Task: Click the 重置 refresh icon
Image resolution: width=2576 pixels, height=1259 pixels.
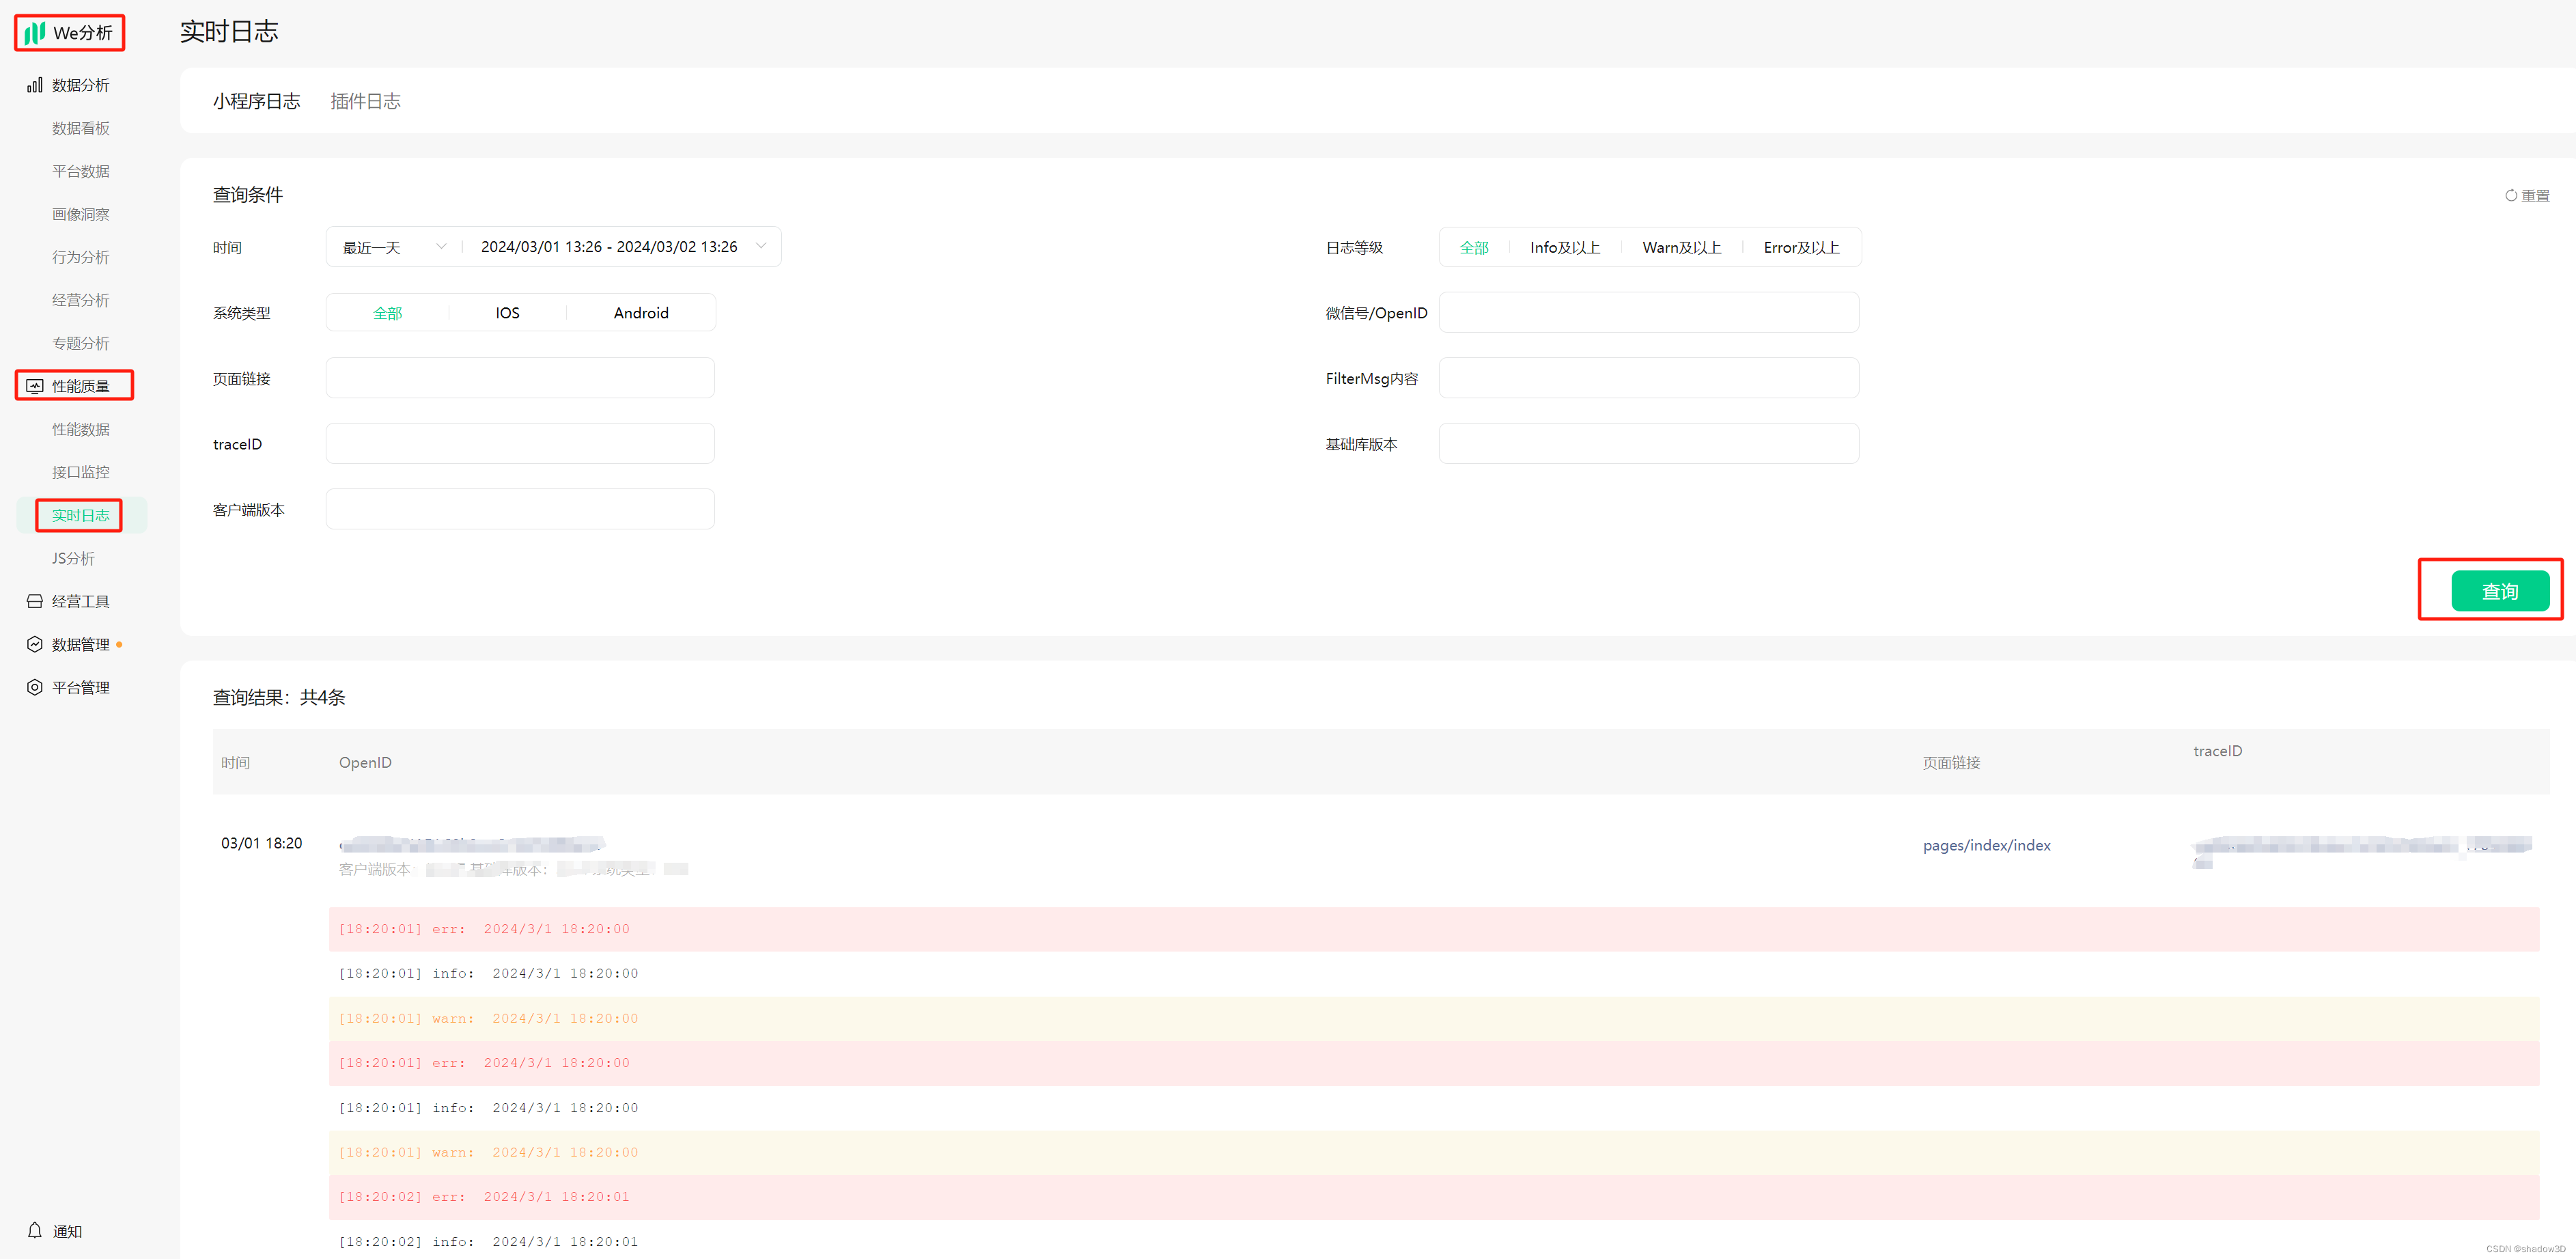Action: pyautogui.click(x=2510, y=196)
